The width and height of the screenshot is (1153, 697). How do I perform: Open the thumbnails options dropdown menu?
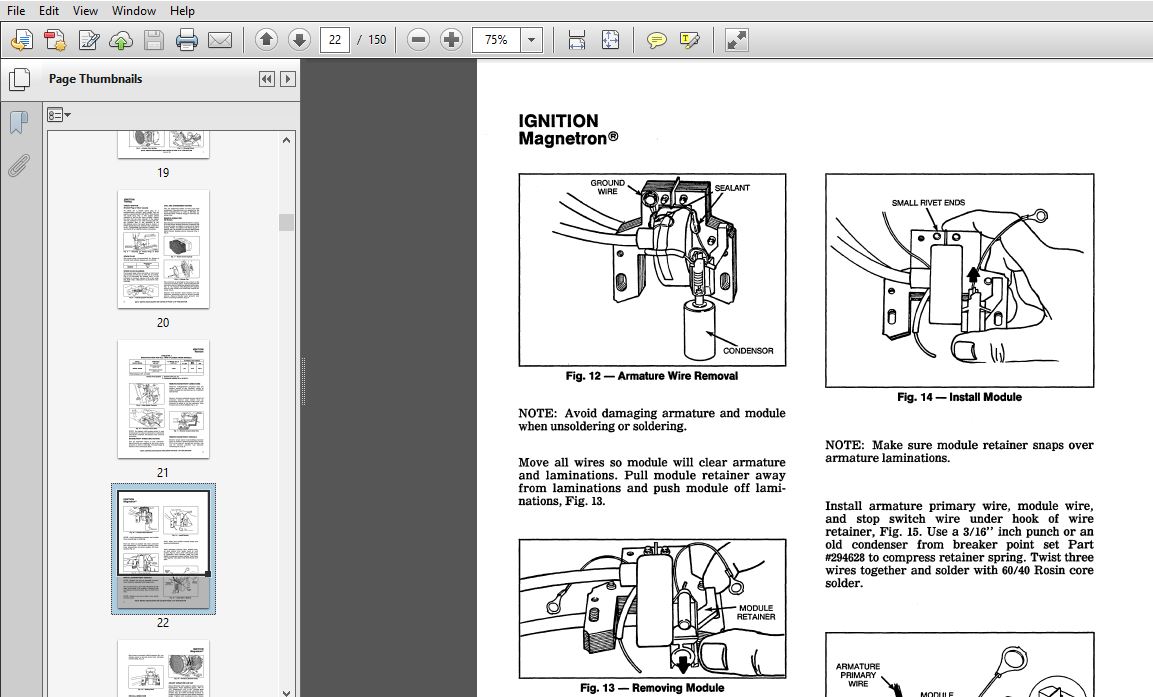[59, 115]
